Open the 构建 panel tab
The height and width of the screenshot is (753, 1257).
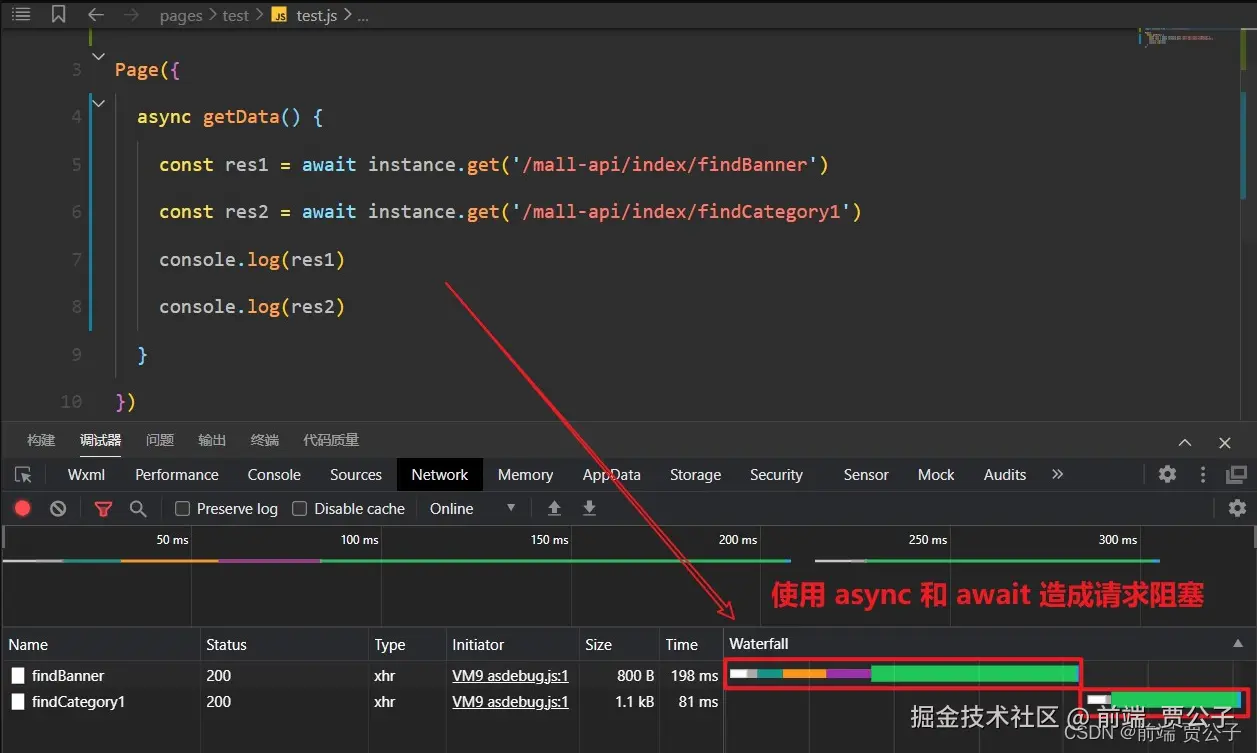[41, 440]
